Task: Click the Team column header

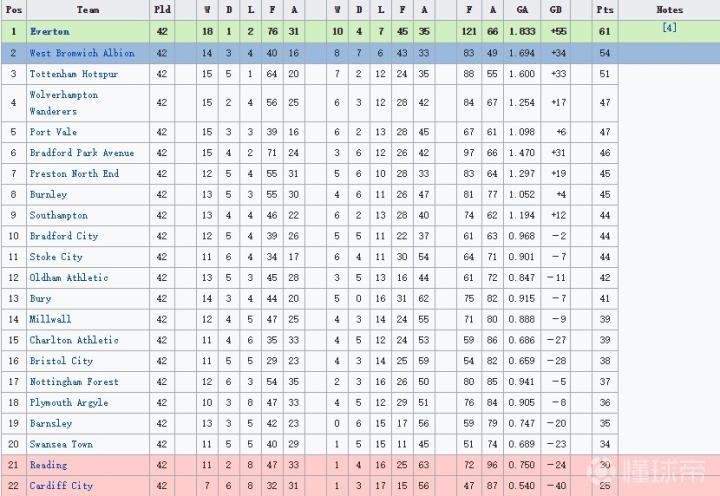Action: pos(88,10)
